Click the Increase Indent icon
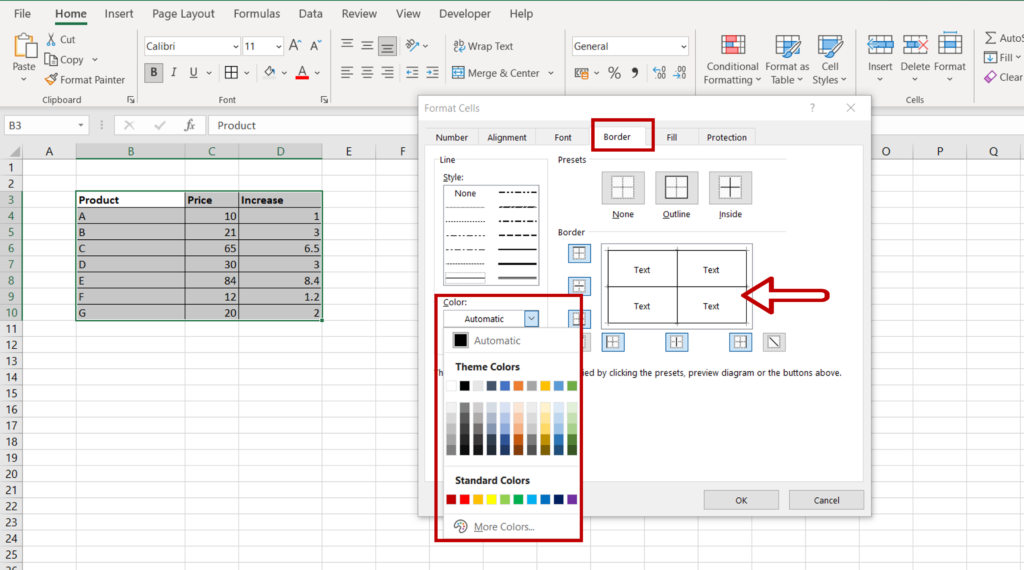1024x570 pixels. (432, 72)
